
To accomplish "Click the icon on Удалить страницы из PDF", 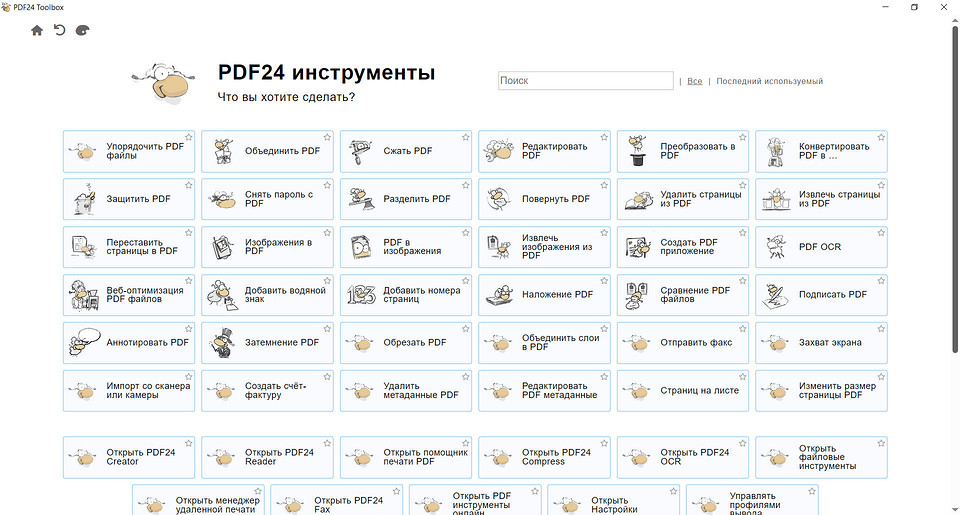I will pos(637,200).
